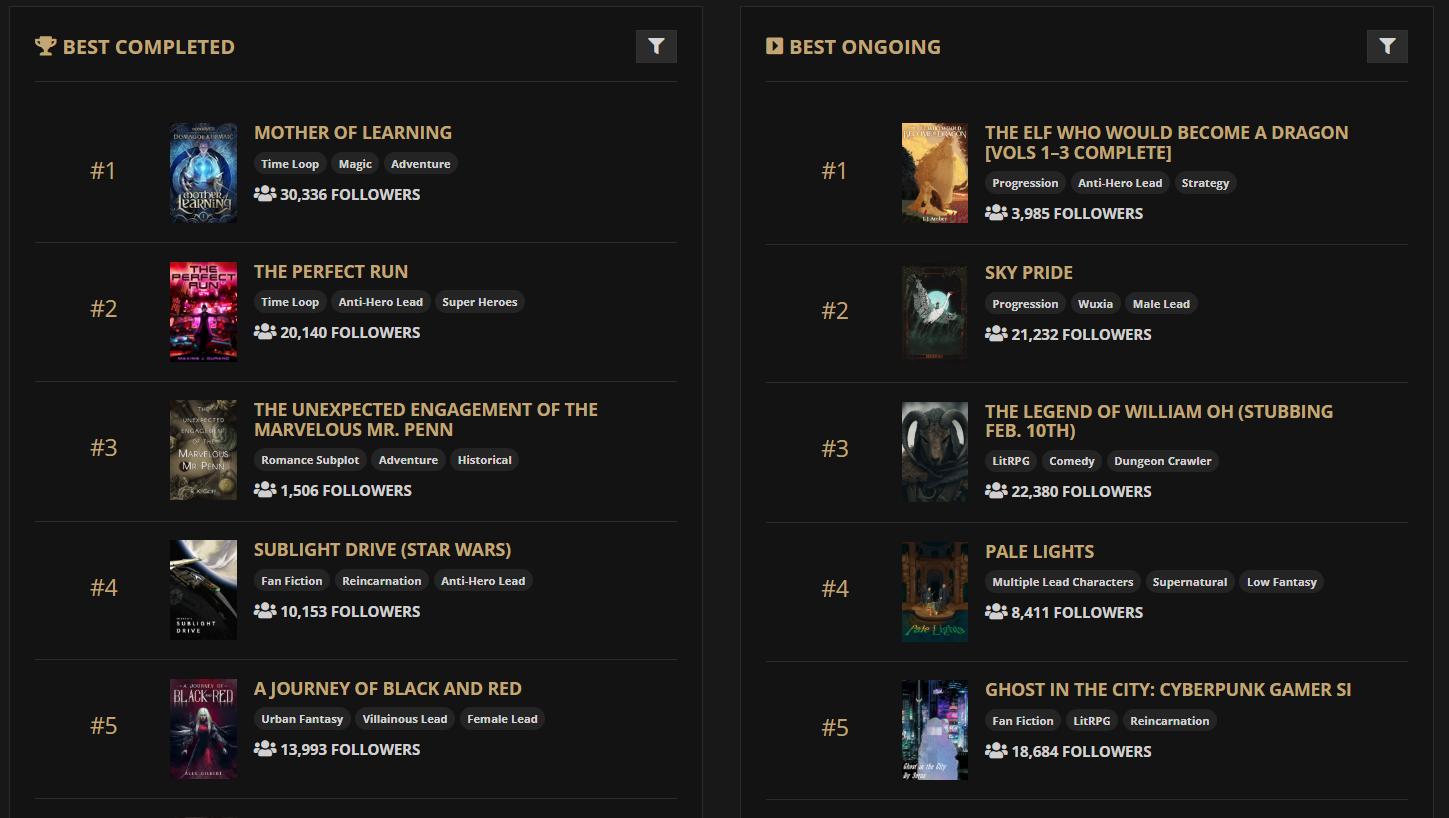Open the Mother of Learning title link
Image resolution: width=1449 pixels, height=818 pixels.
tap(353, 132)
